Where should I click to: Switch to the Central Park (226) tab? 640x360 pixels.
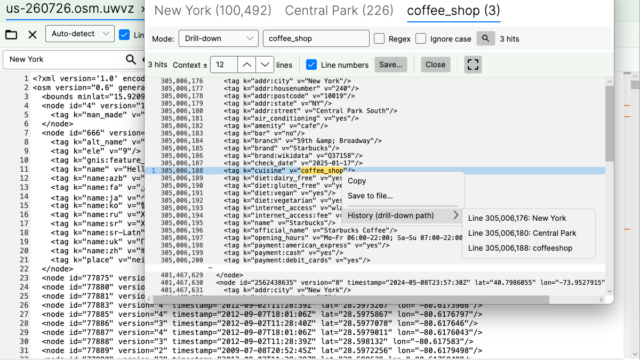click(339, 10)
